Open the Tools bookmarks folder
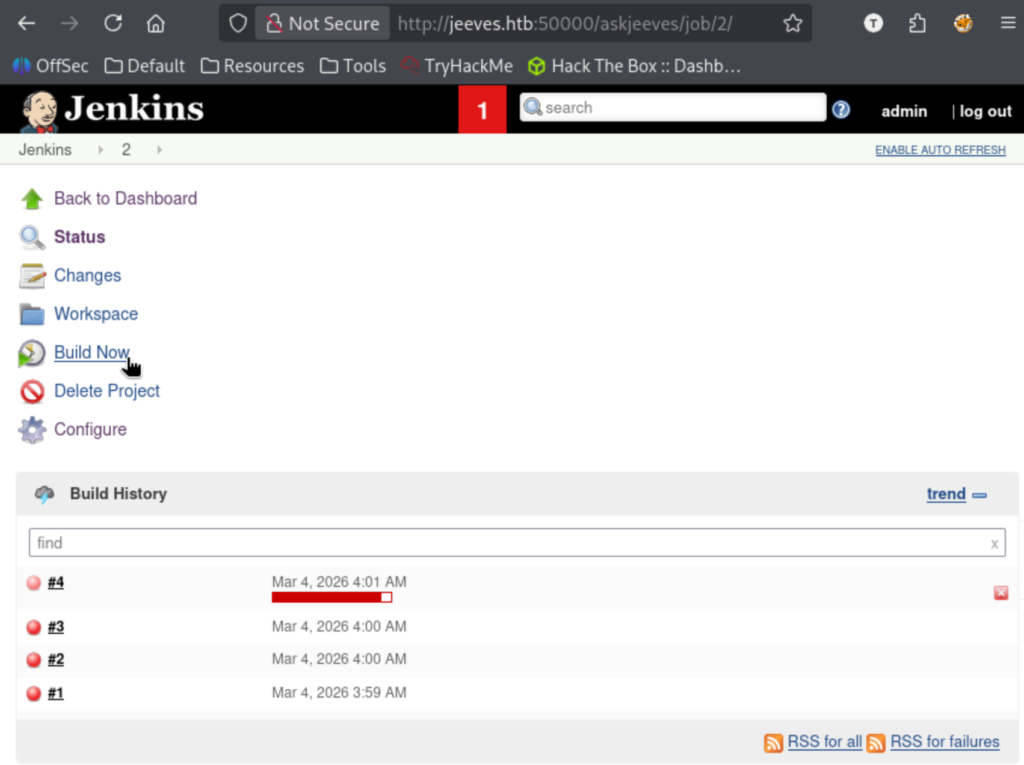 pyautogui.click(x=353, y=66)
